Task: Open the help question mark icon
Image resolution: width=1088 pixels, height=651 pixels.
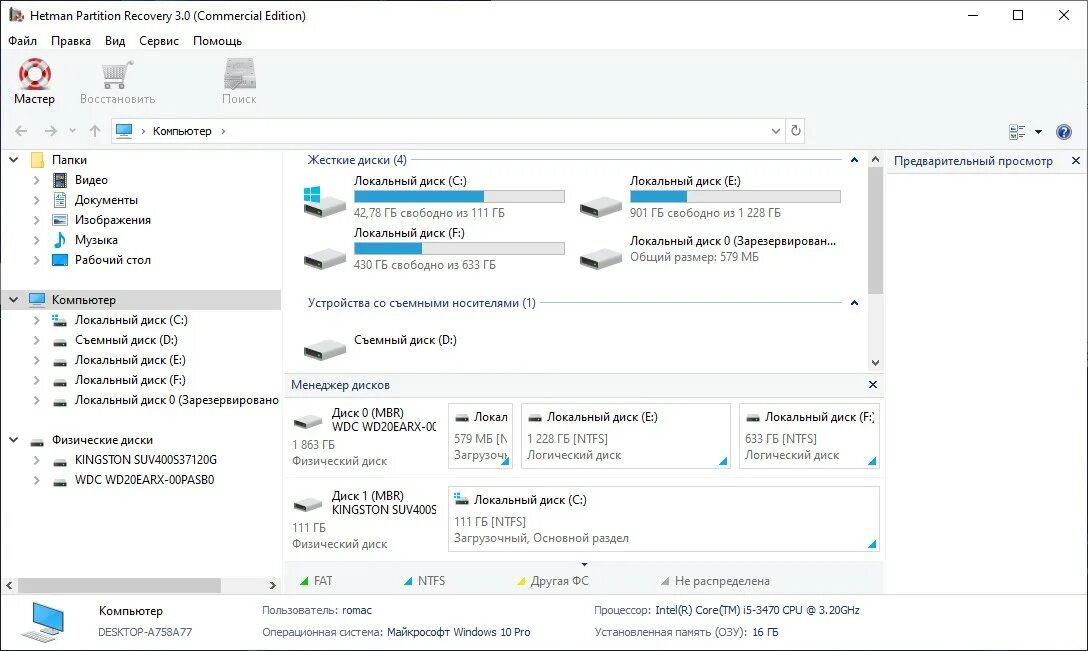Action: pyautogui.click(x=1064, y=131)
